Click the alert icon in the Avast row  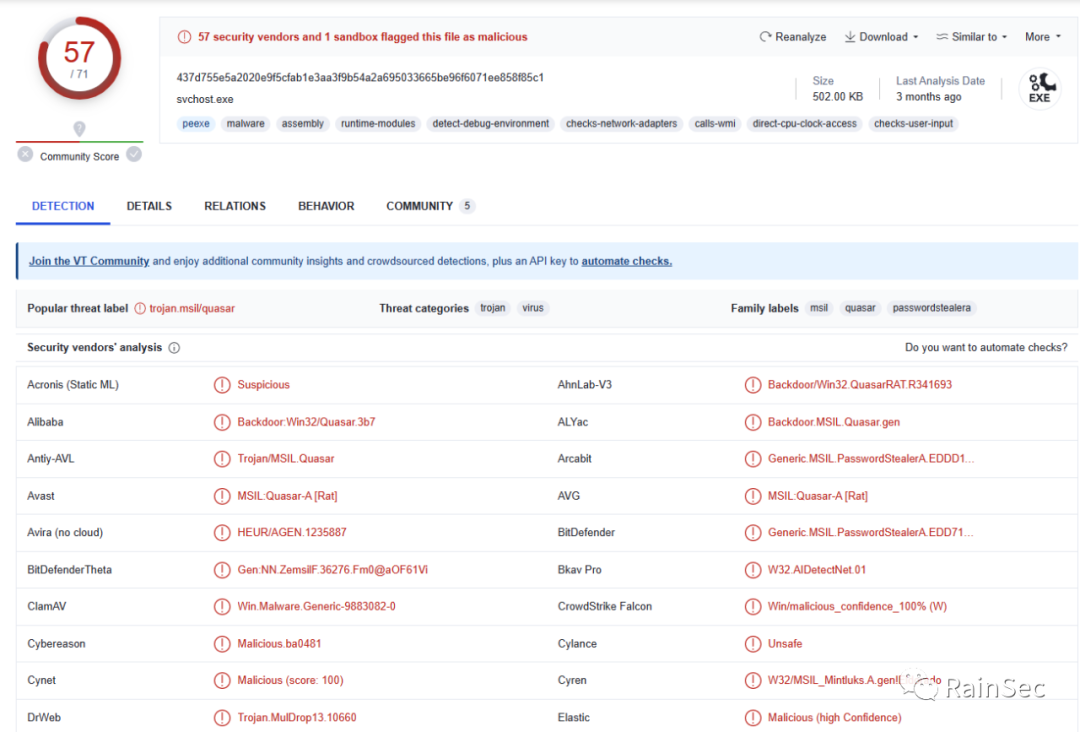tap(222, 496)
